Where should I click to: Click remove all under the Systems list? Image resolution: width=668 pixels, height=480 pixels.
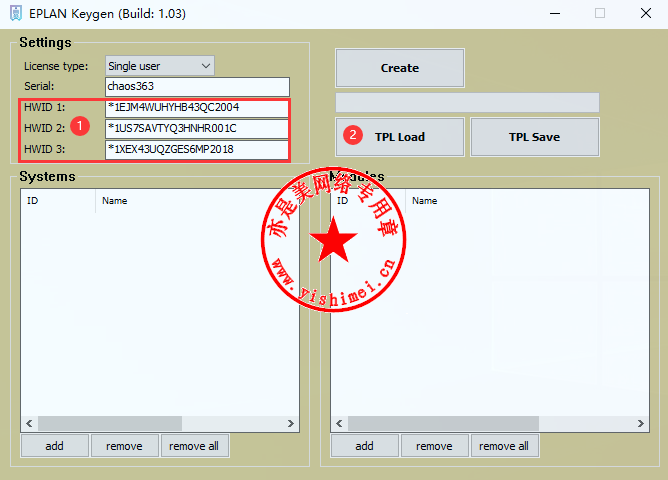point(194,446)
